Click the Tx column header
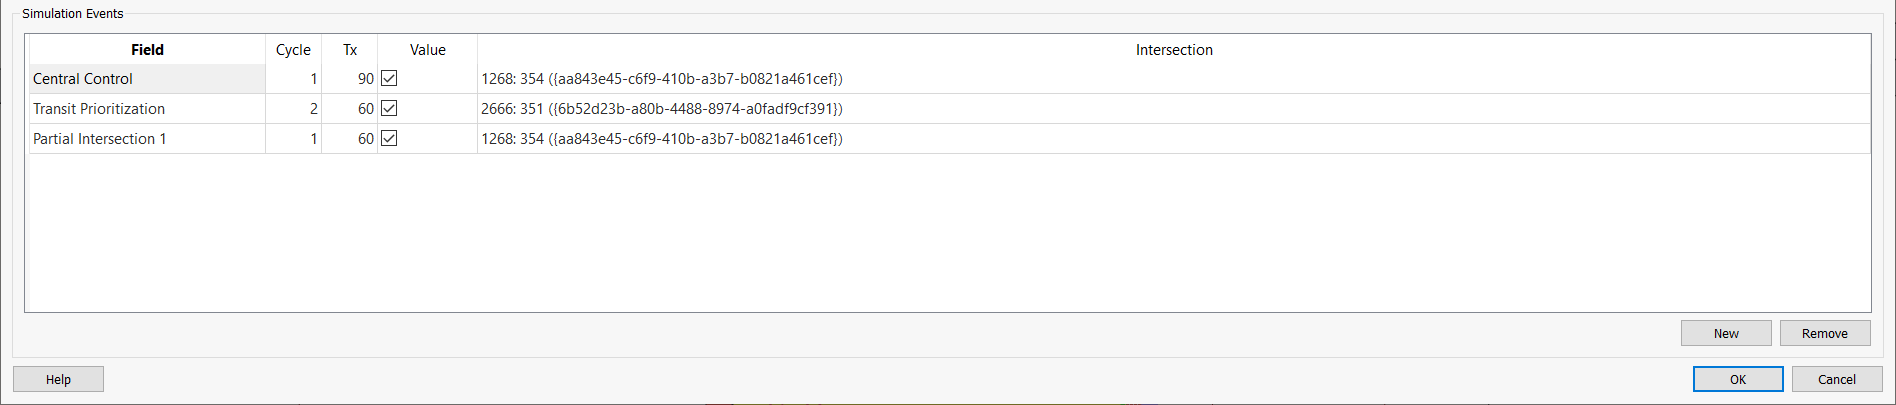 350,49
